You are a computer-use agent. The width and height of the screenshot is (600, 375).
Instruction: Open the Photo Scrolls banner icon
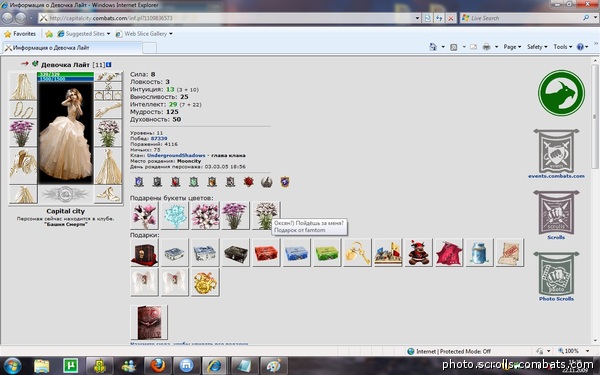point(556,274)
